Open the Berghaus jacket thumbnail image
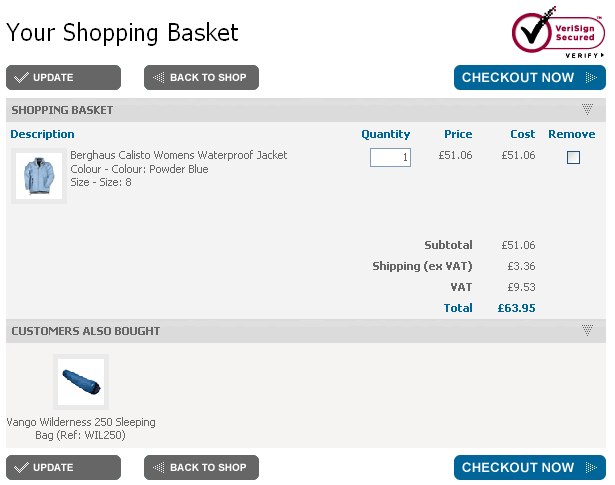Screen dimensions: 615x485 [39, 176]
